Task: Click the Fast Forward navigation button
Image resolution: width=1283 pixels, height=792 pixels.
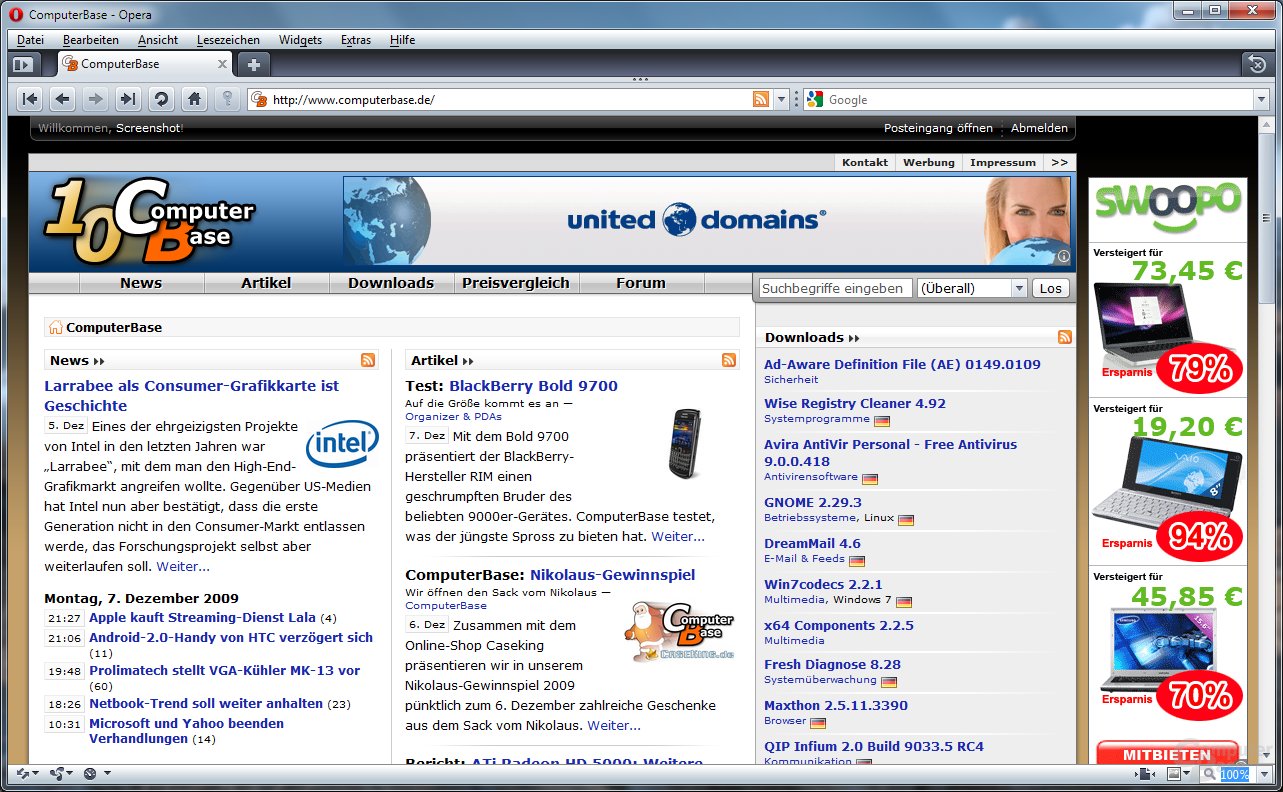Action: click(x=127, y=99)
